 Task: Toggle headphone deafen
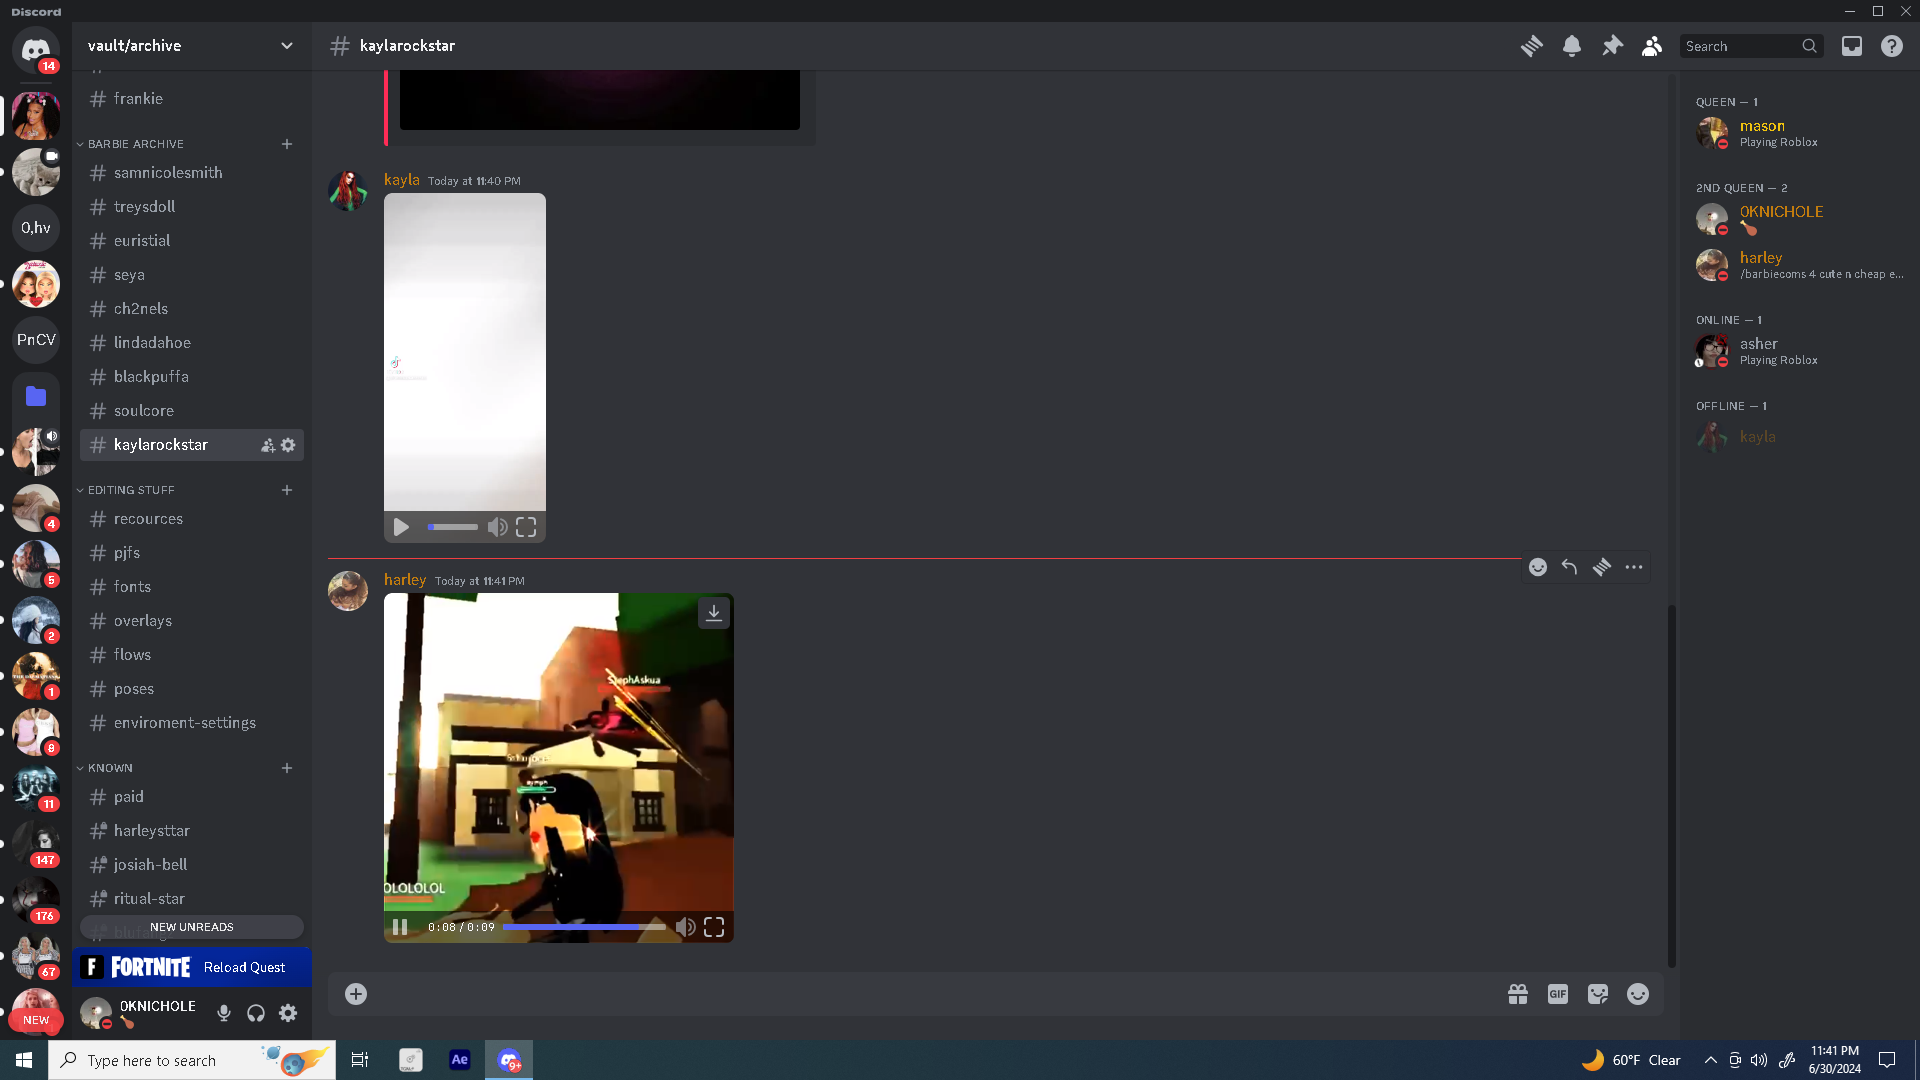[256, 1013]
